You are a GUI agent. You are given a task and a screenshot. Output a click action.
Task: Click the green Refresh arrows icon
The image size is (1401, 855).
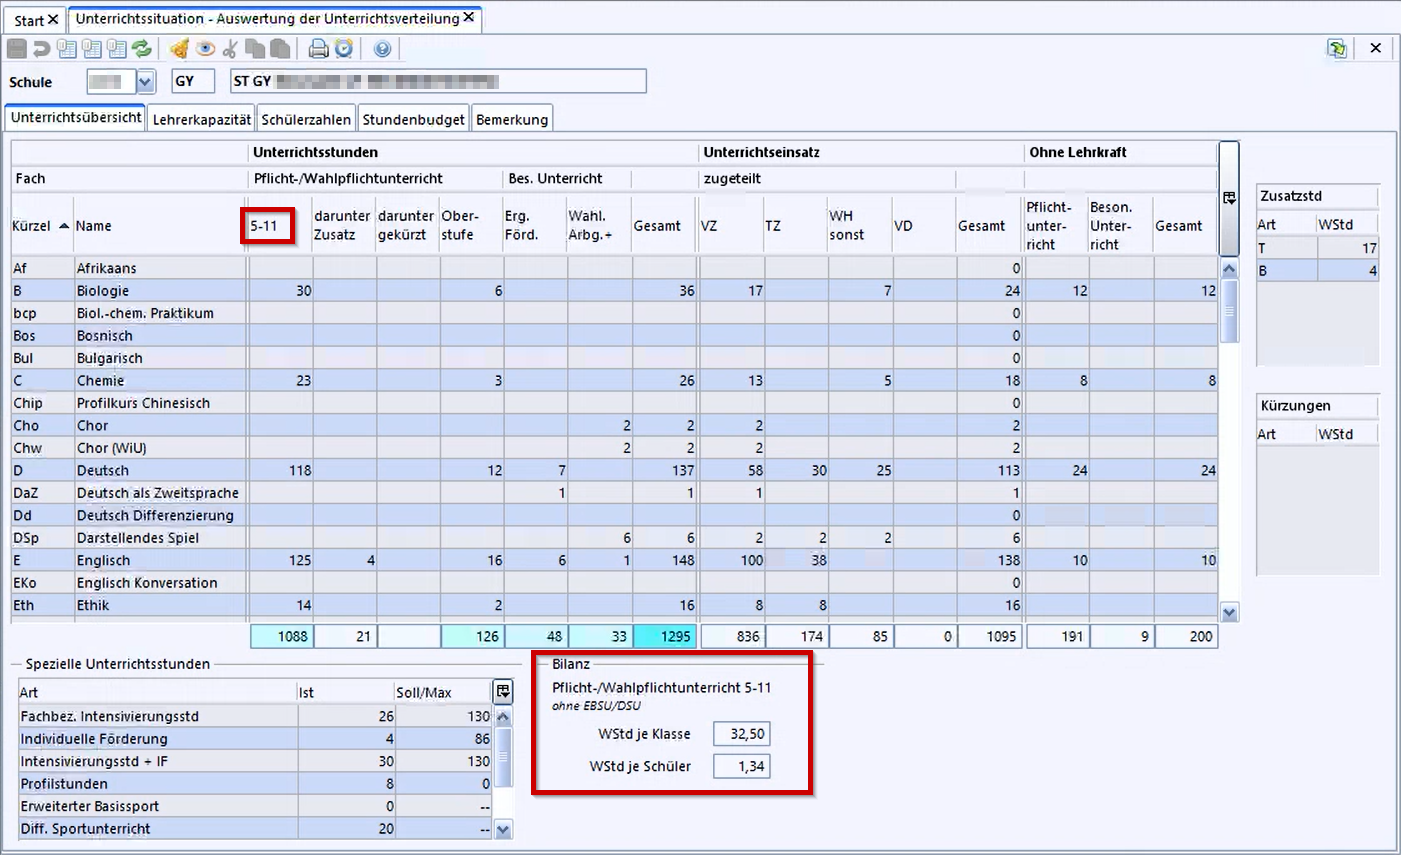coord(141,48)
